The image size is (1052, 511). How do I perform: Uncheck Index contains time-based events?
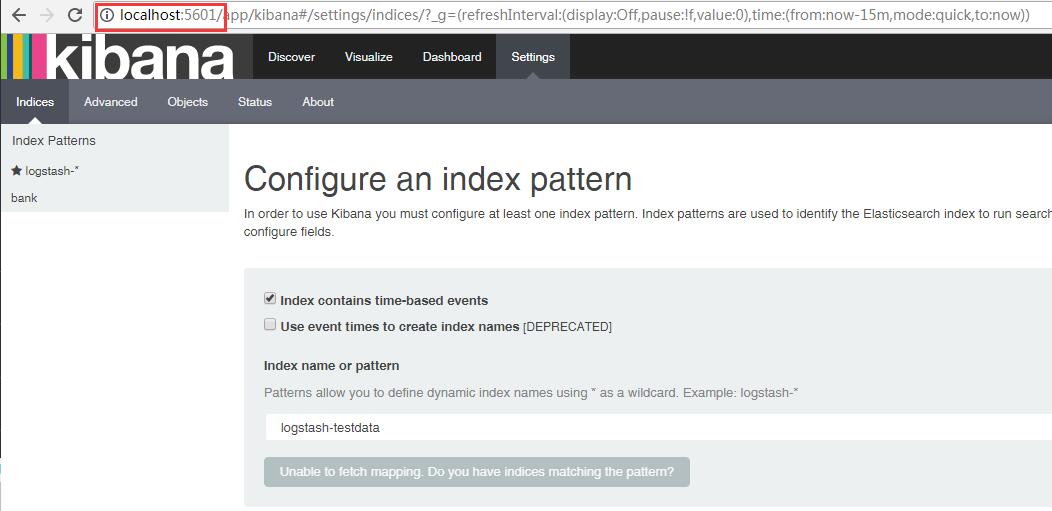tap(270, 298)
